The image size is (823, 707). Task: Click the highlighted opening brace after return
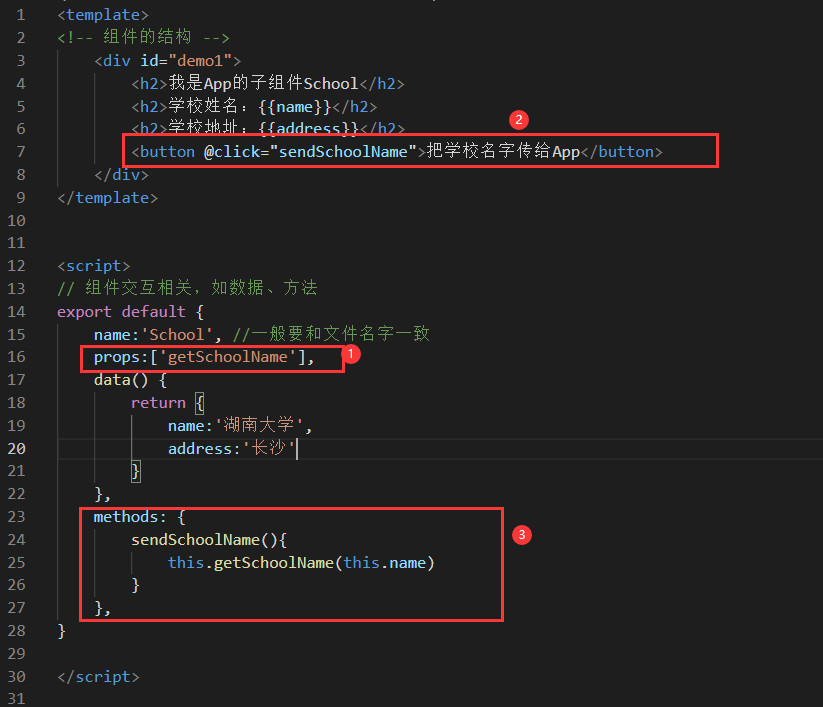click(199, 403)
